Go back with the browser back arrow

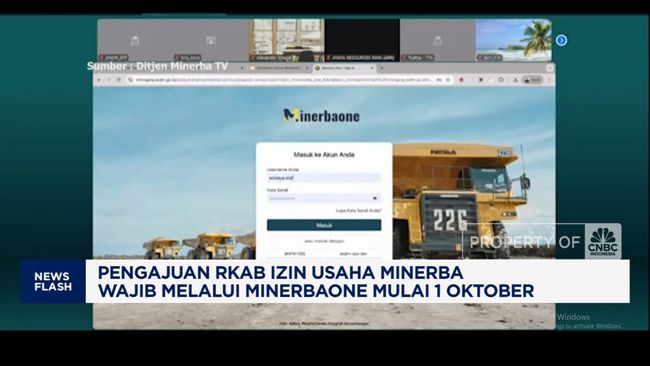(99, 80)
